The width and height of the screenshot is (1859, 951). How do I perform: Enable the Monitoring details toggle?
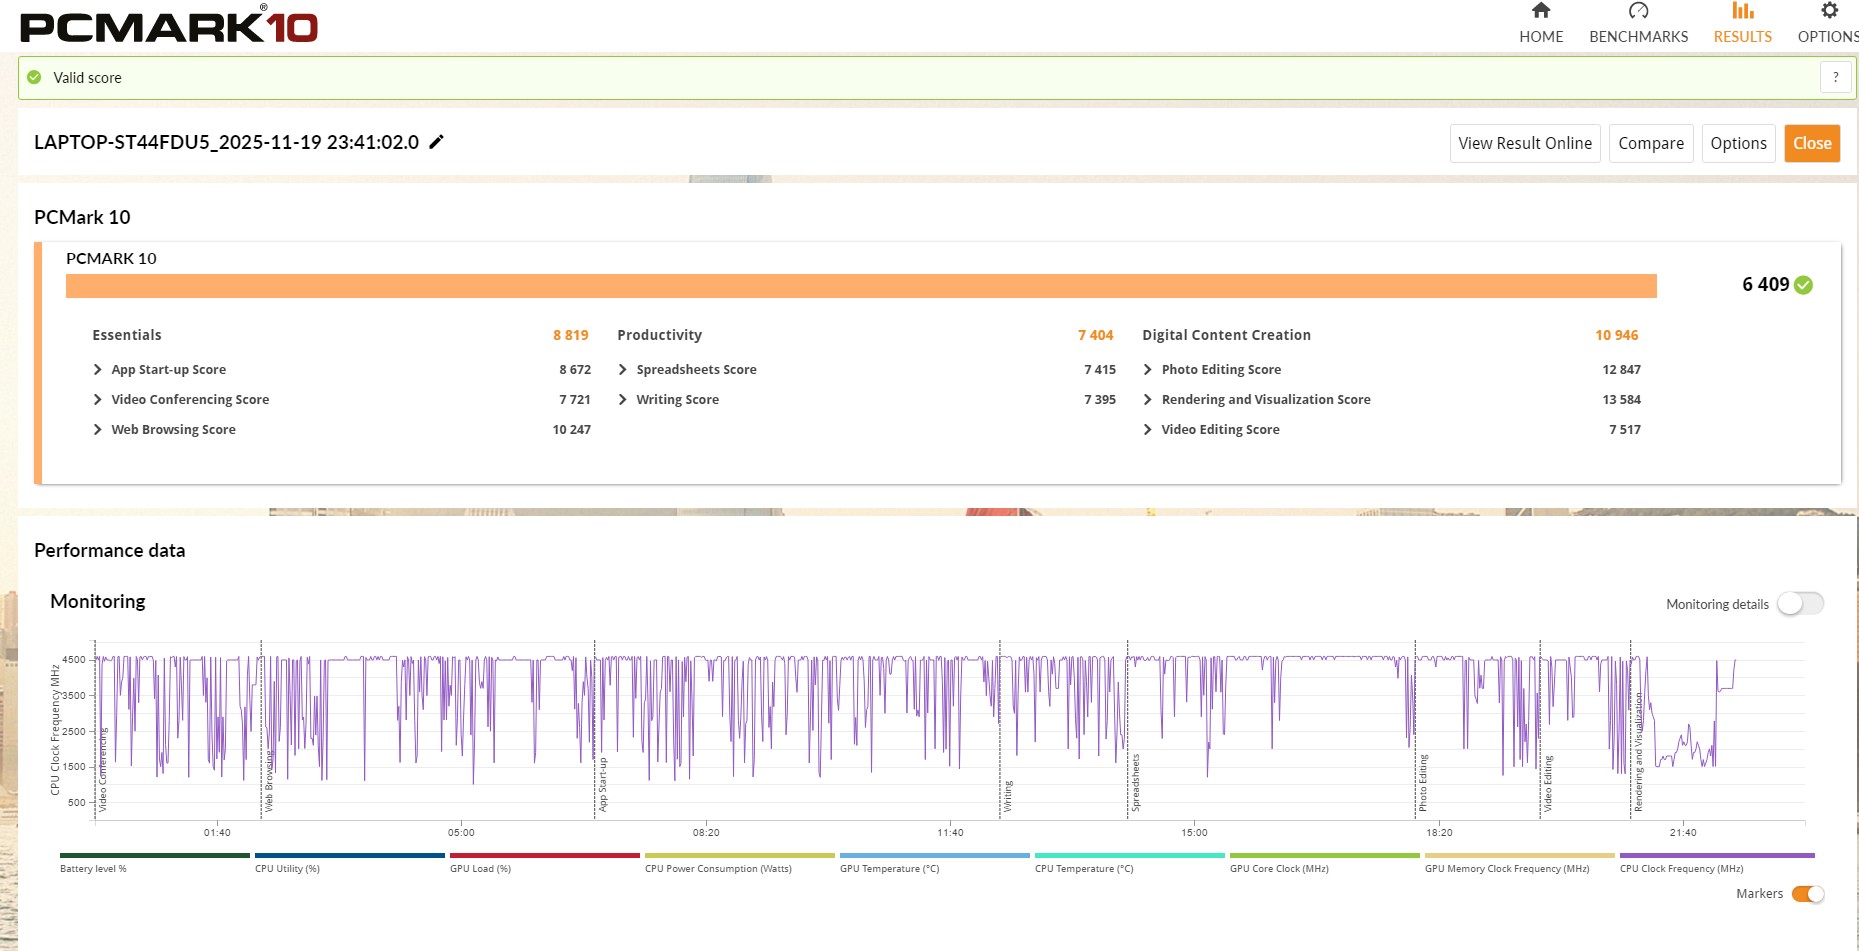click(1800, 604)
